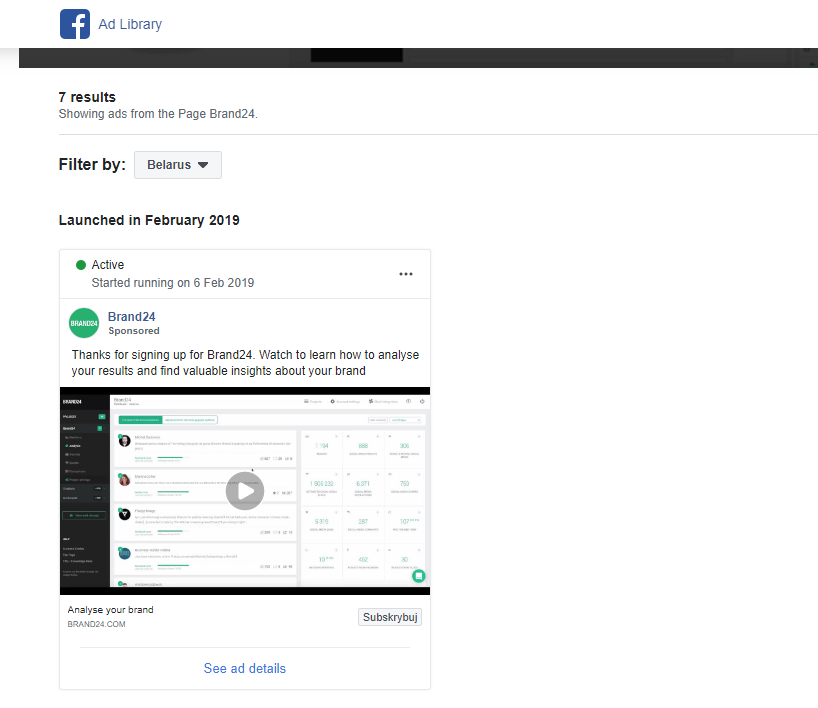This screenshot has width=818, height=708.
Task: Click the BRAND24.COM domain text
Action: click(x=97, y=624)
